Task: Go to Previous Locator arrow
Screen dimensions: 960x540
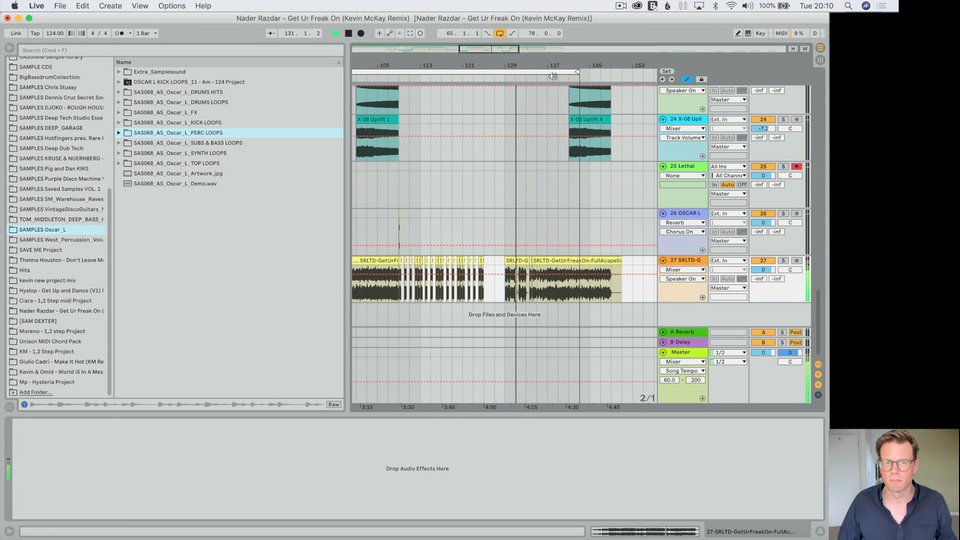Action: pos(662,79)
